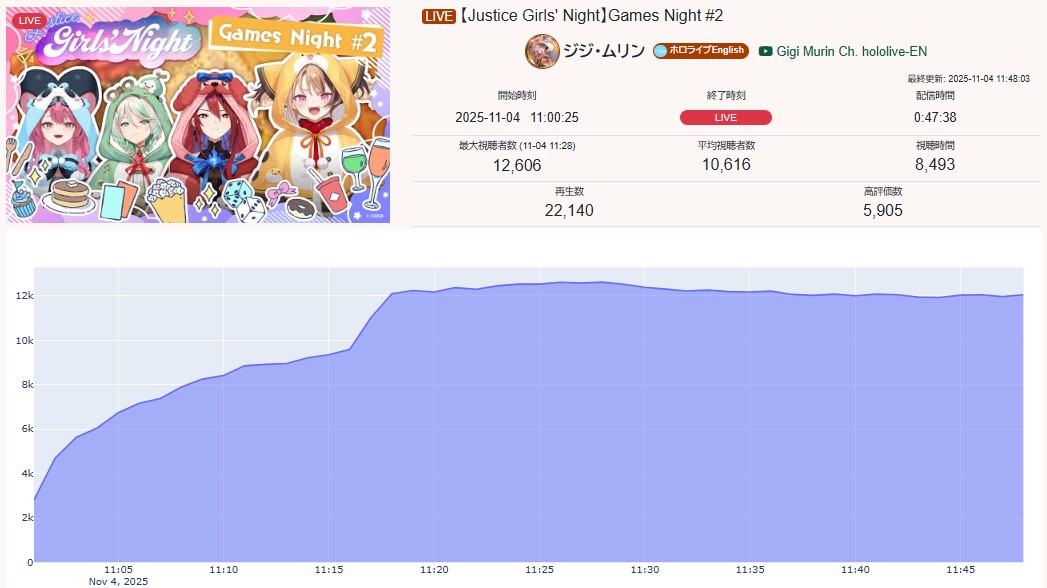Screen dimensions: 1047x588
Task: Click the stream title Games Night #2
Action: point(591,15)
